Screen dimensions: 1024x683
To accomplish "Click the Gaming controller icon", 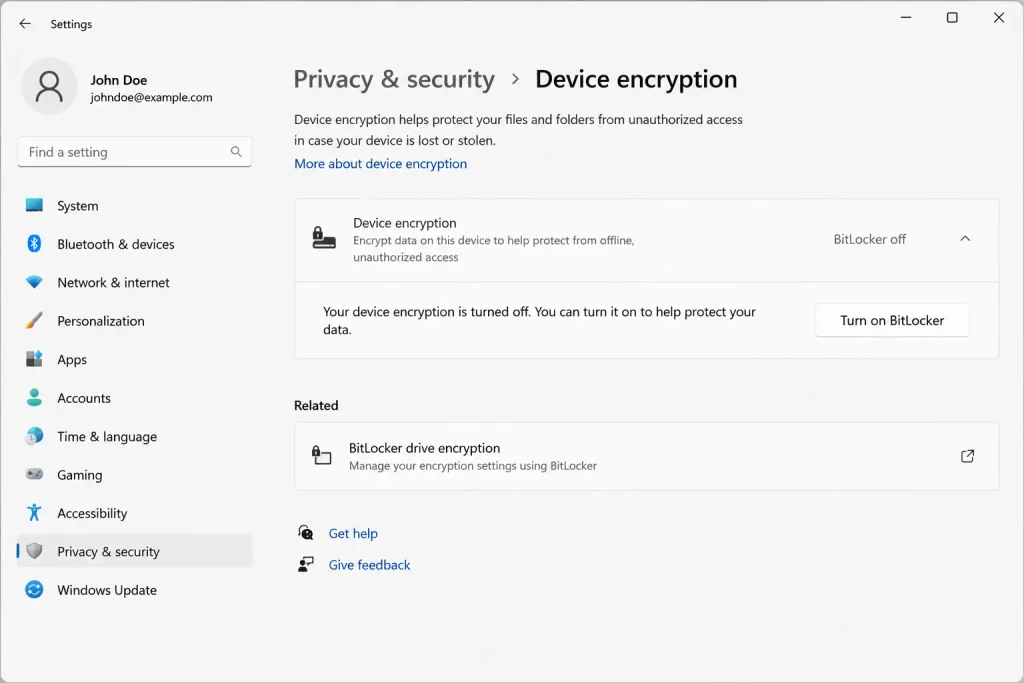I will pos(34,474).
